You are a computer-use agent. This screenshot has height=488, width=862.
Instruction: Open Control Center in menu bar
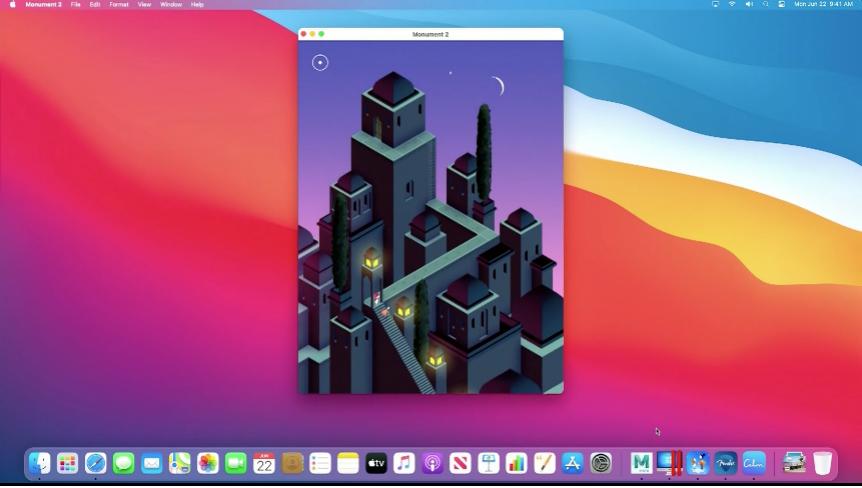(x=781, y=4)
